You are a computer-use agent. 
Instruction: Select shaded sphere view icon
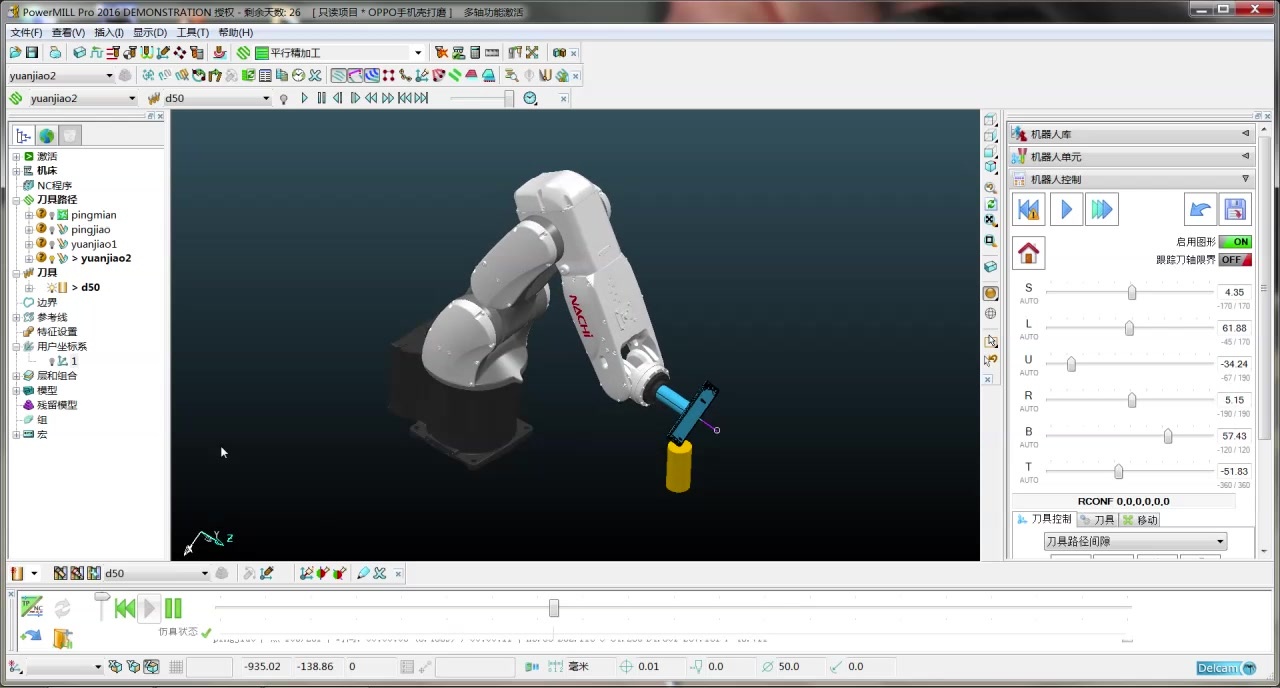(x=990, y=293)
